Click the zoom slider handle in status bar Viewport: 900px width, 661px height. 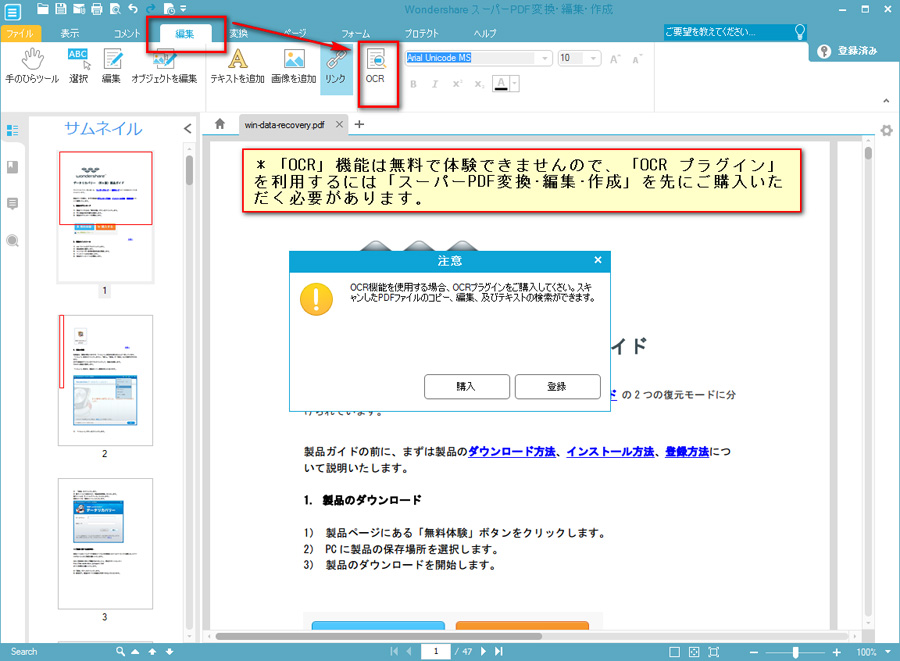[x=795, y=652]
